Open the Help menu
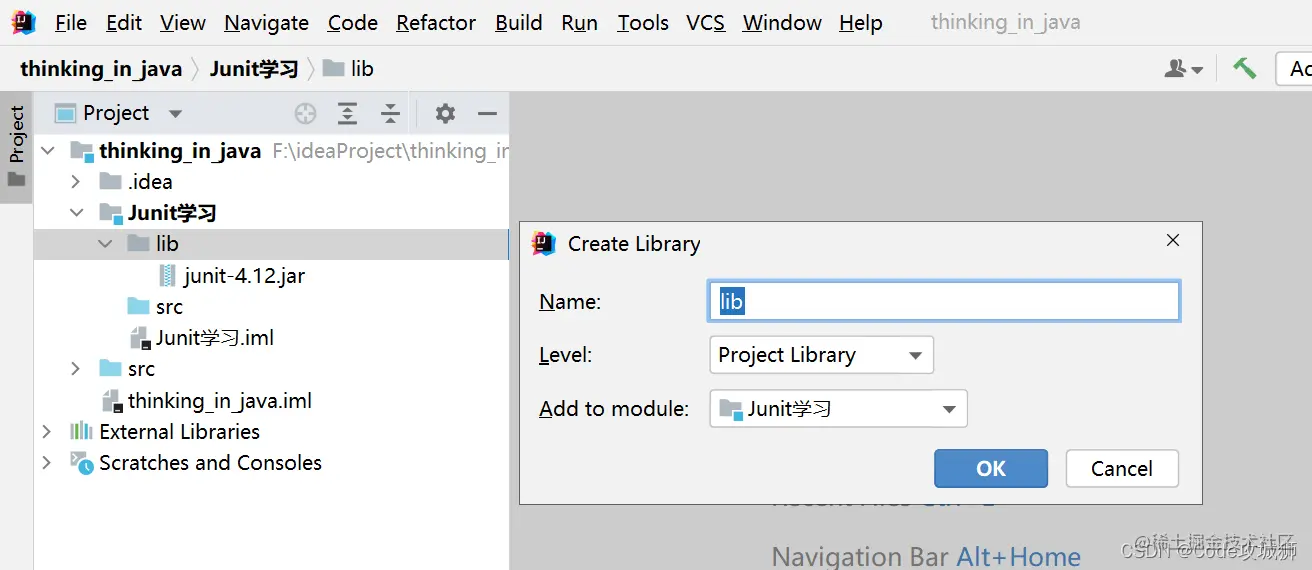Image resolution: width=1312 pixels, height=570 pixels. (x=861, y=22)
